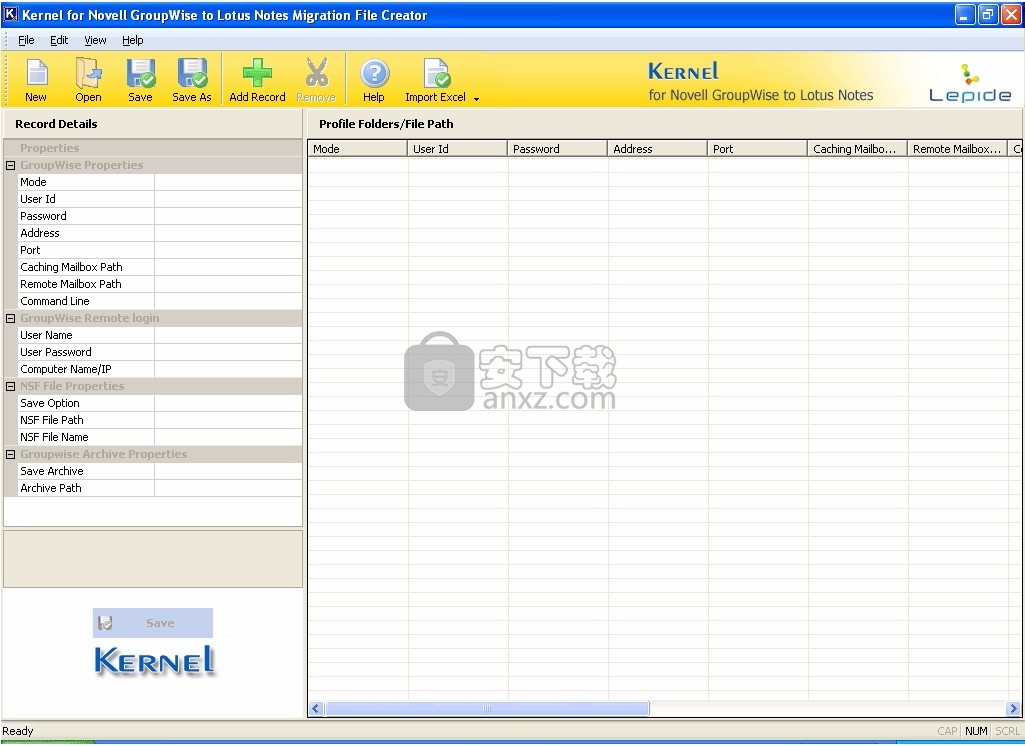Image resolution: width=1025 pixels, height=746 pixels.
Task: Open the View menu
Action: (95, 40)
